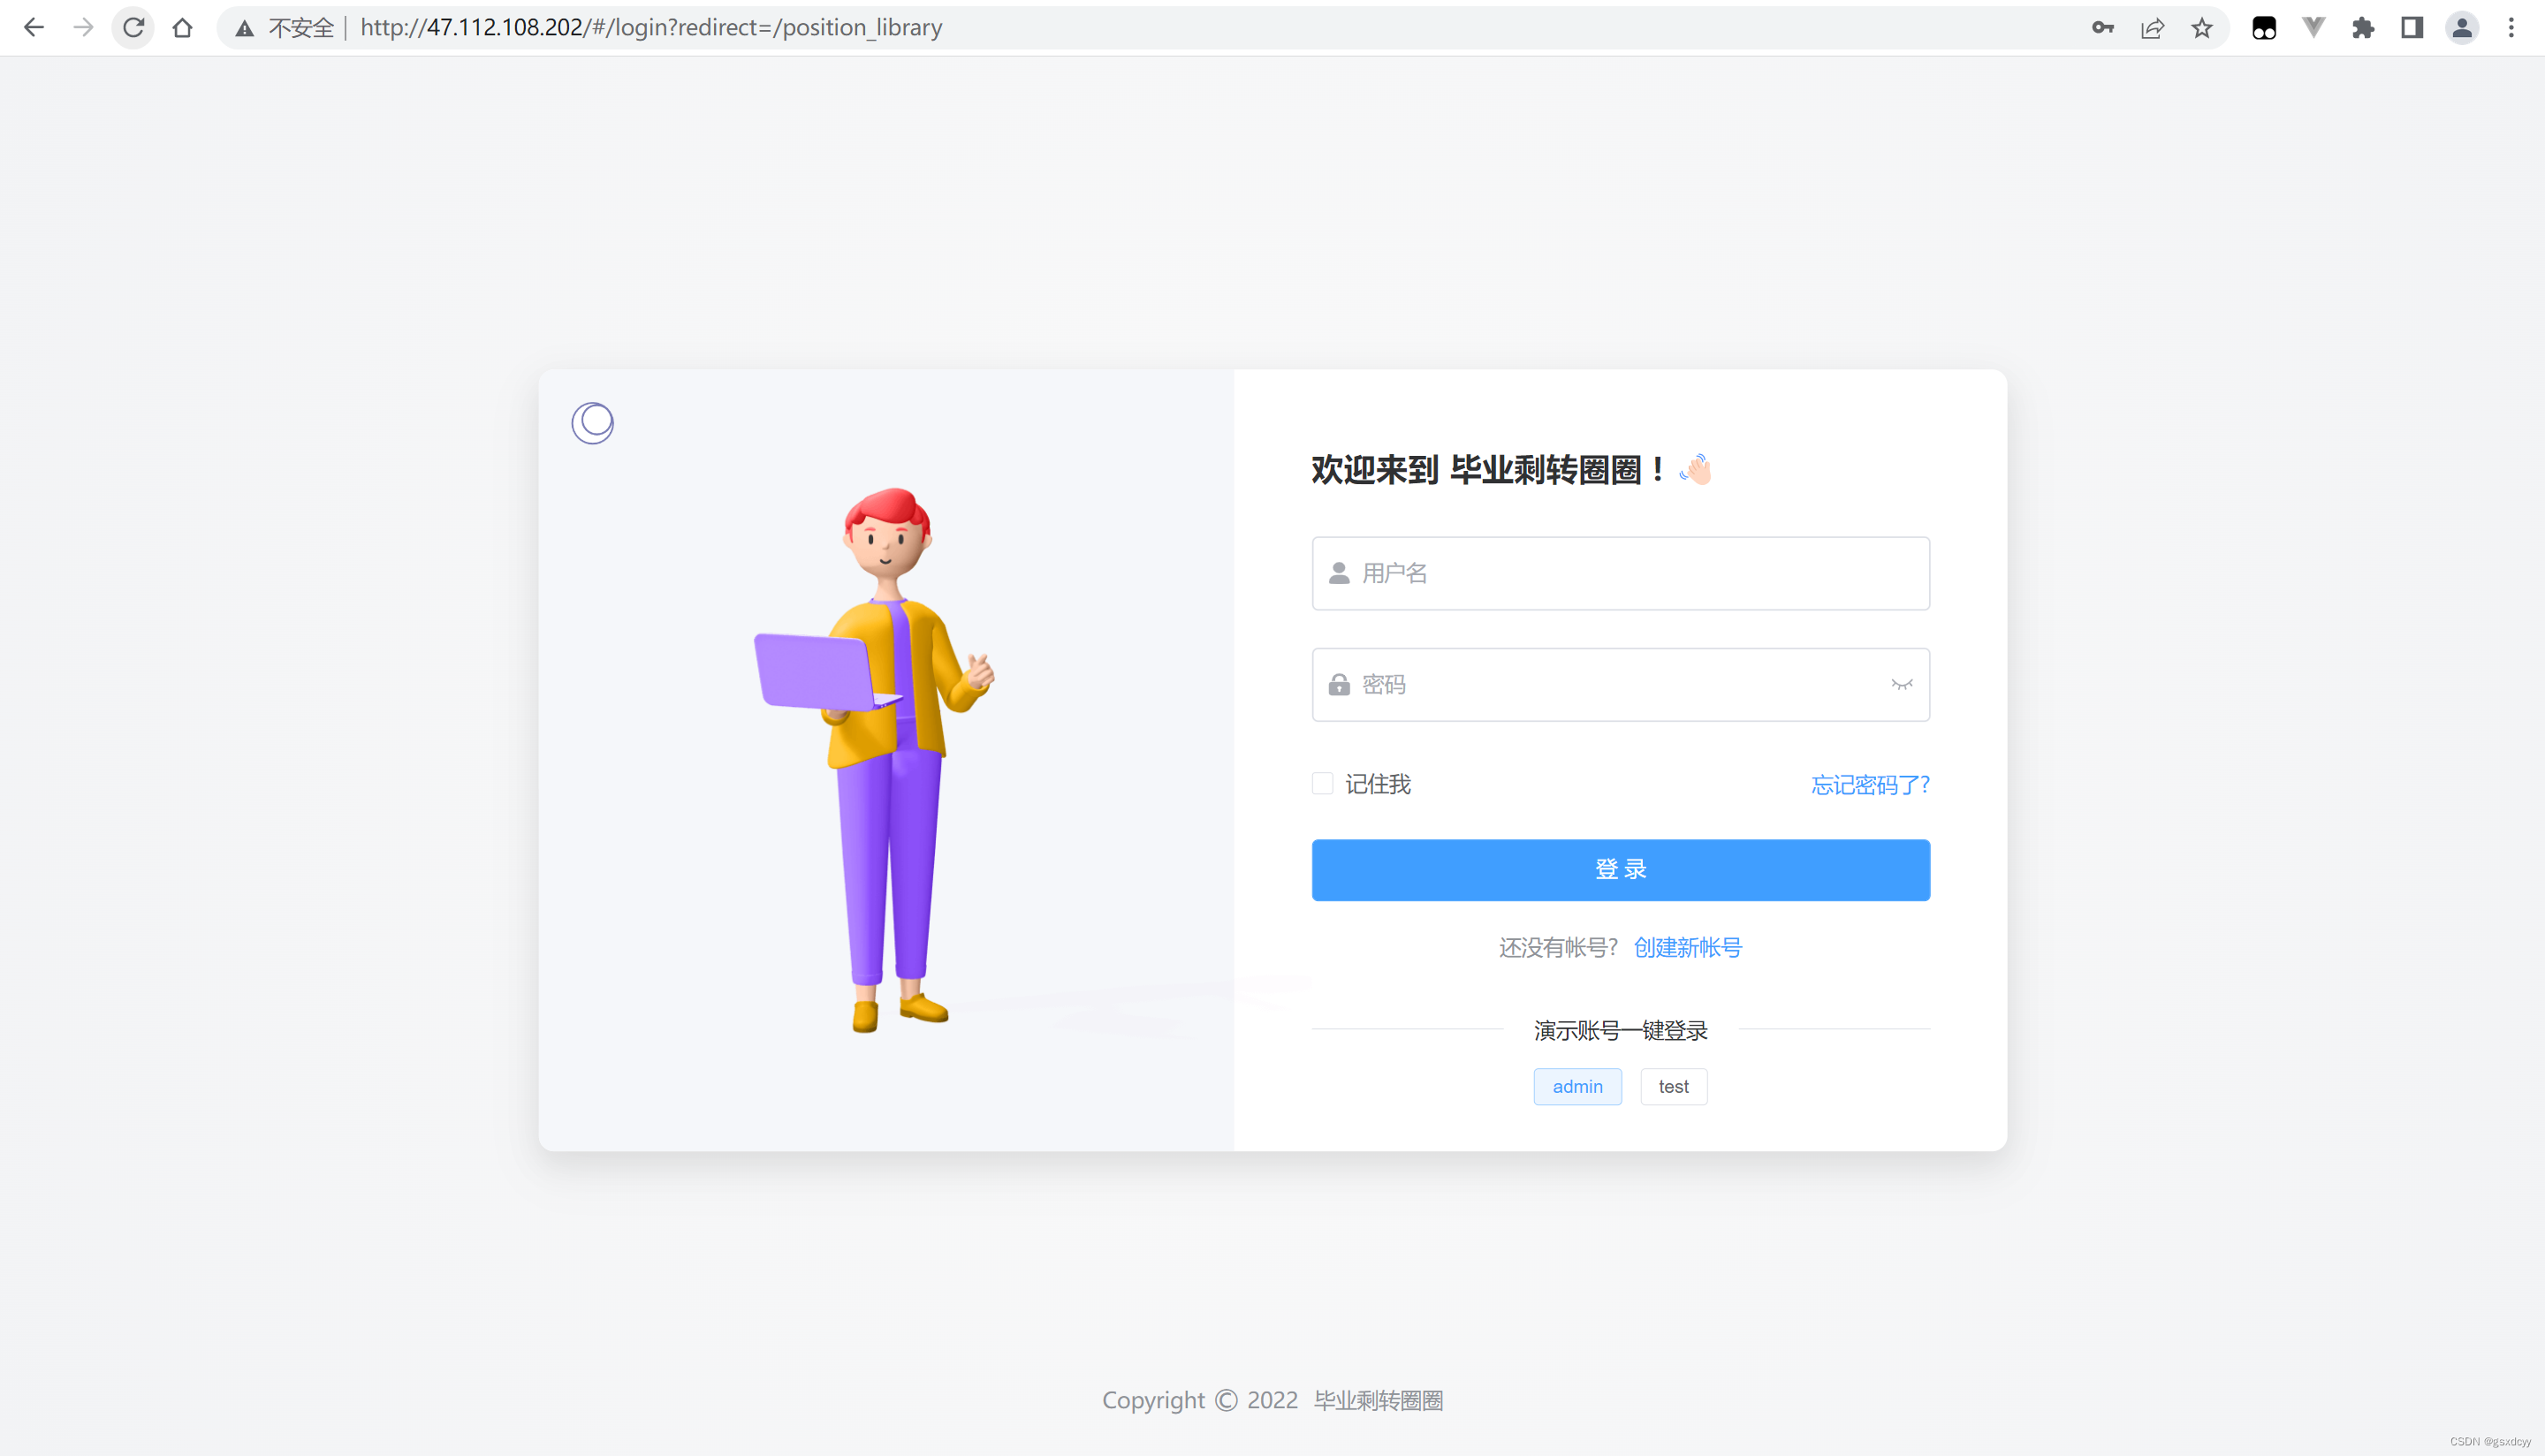The image size is (2545, 1456).
Task: Click the user icon in username field
Action: click(1339, 573)
